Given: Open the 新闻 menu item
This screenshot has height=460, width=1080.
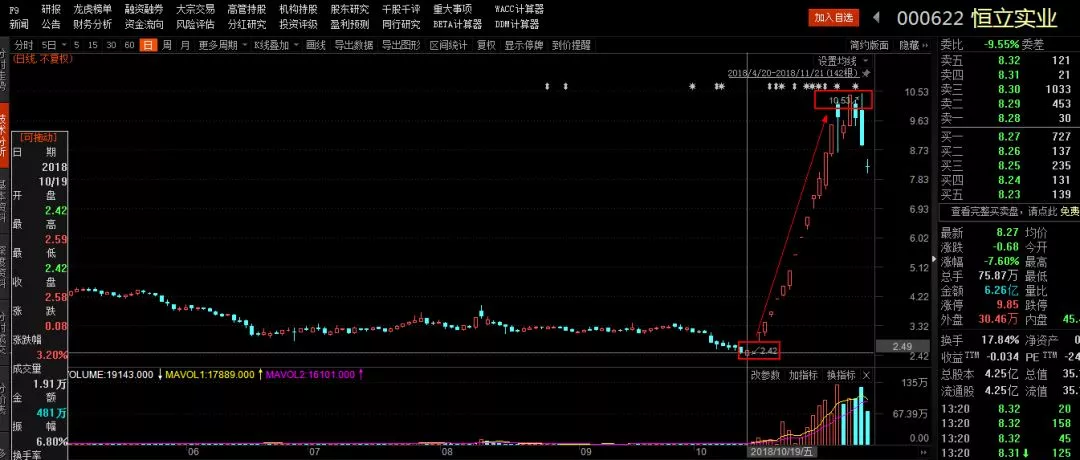Looking at the screenshot, I should pyautogui.click(x=19, y=25).
